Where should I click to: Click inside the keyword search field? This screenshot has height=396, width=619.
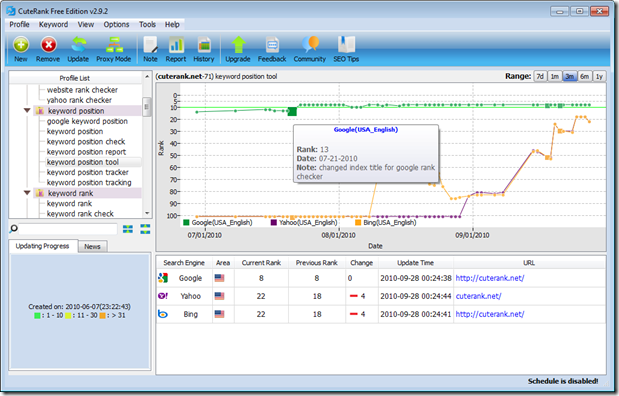tap(68, 229)
